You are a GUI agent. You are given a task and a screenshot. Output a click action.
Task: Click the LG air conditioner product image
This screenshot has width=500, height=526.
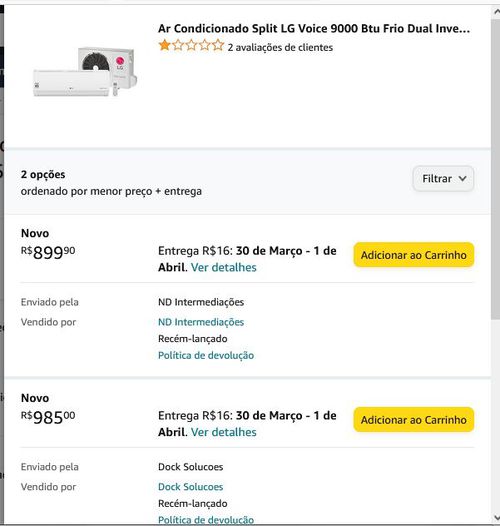pos(85,71)
